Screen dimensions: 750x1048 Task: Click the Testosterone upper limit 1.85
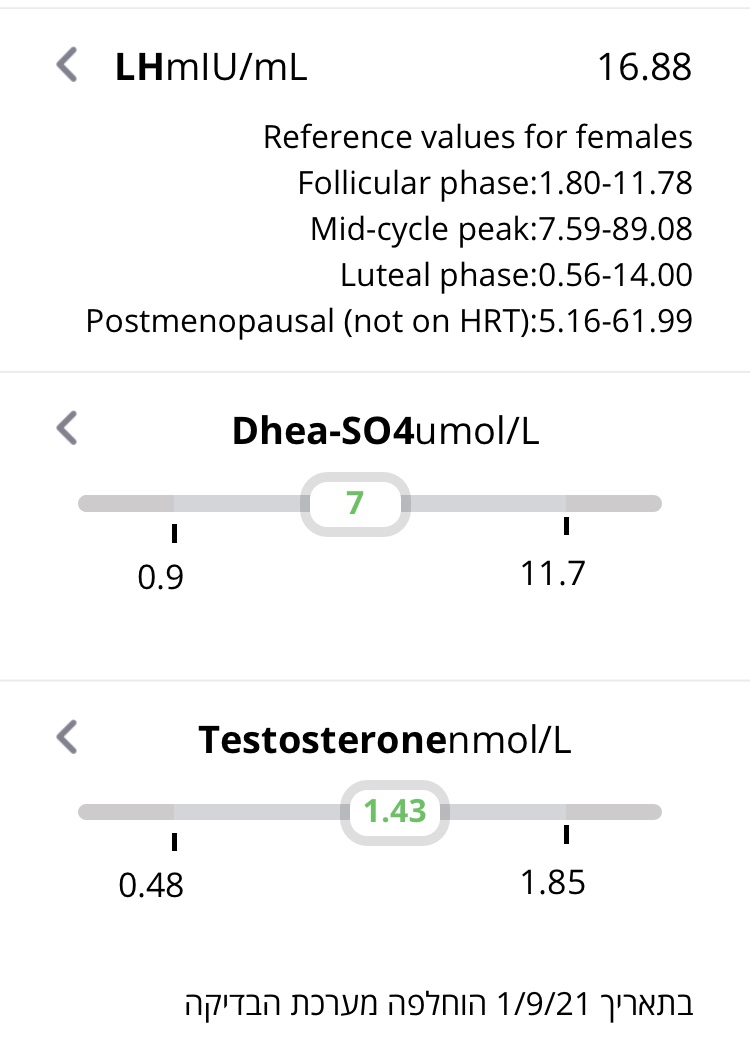click(552, 883)
